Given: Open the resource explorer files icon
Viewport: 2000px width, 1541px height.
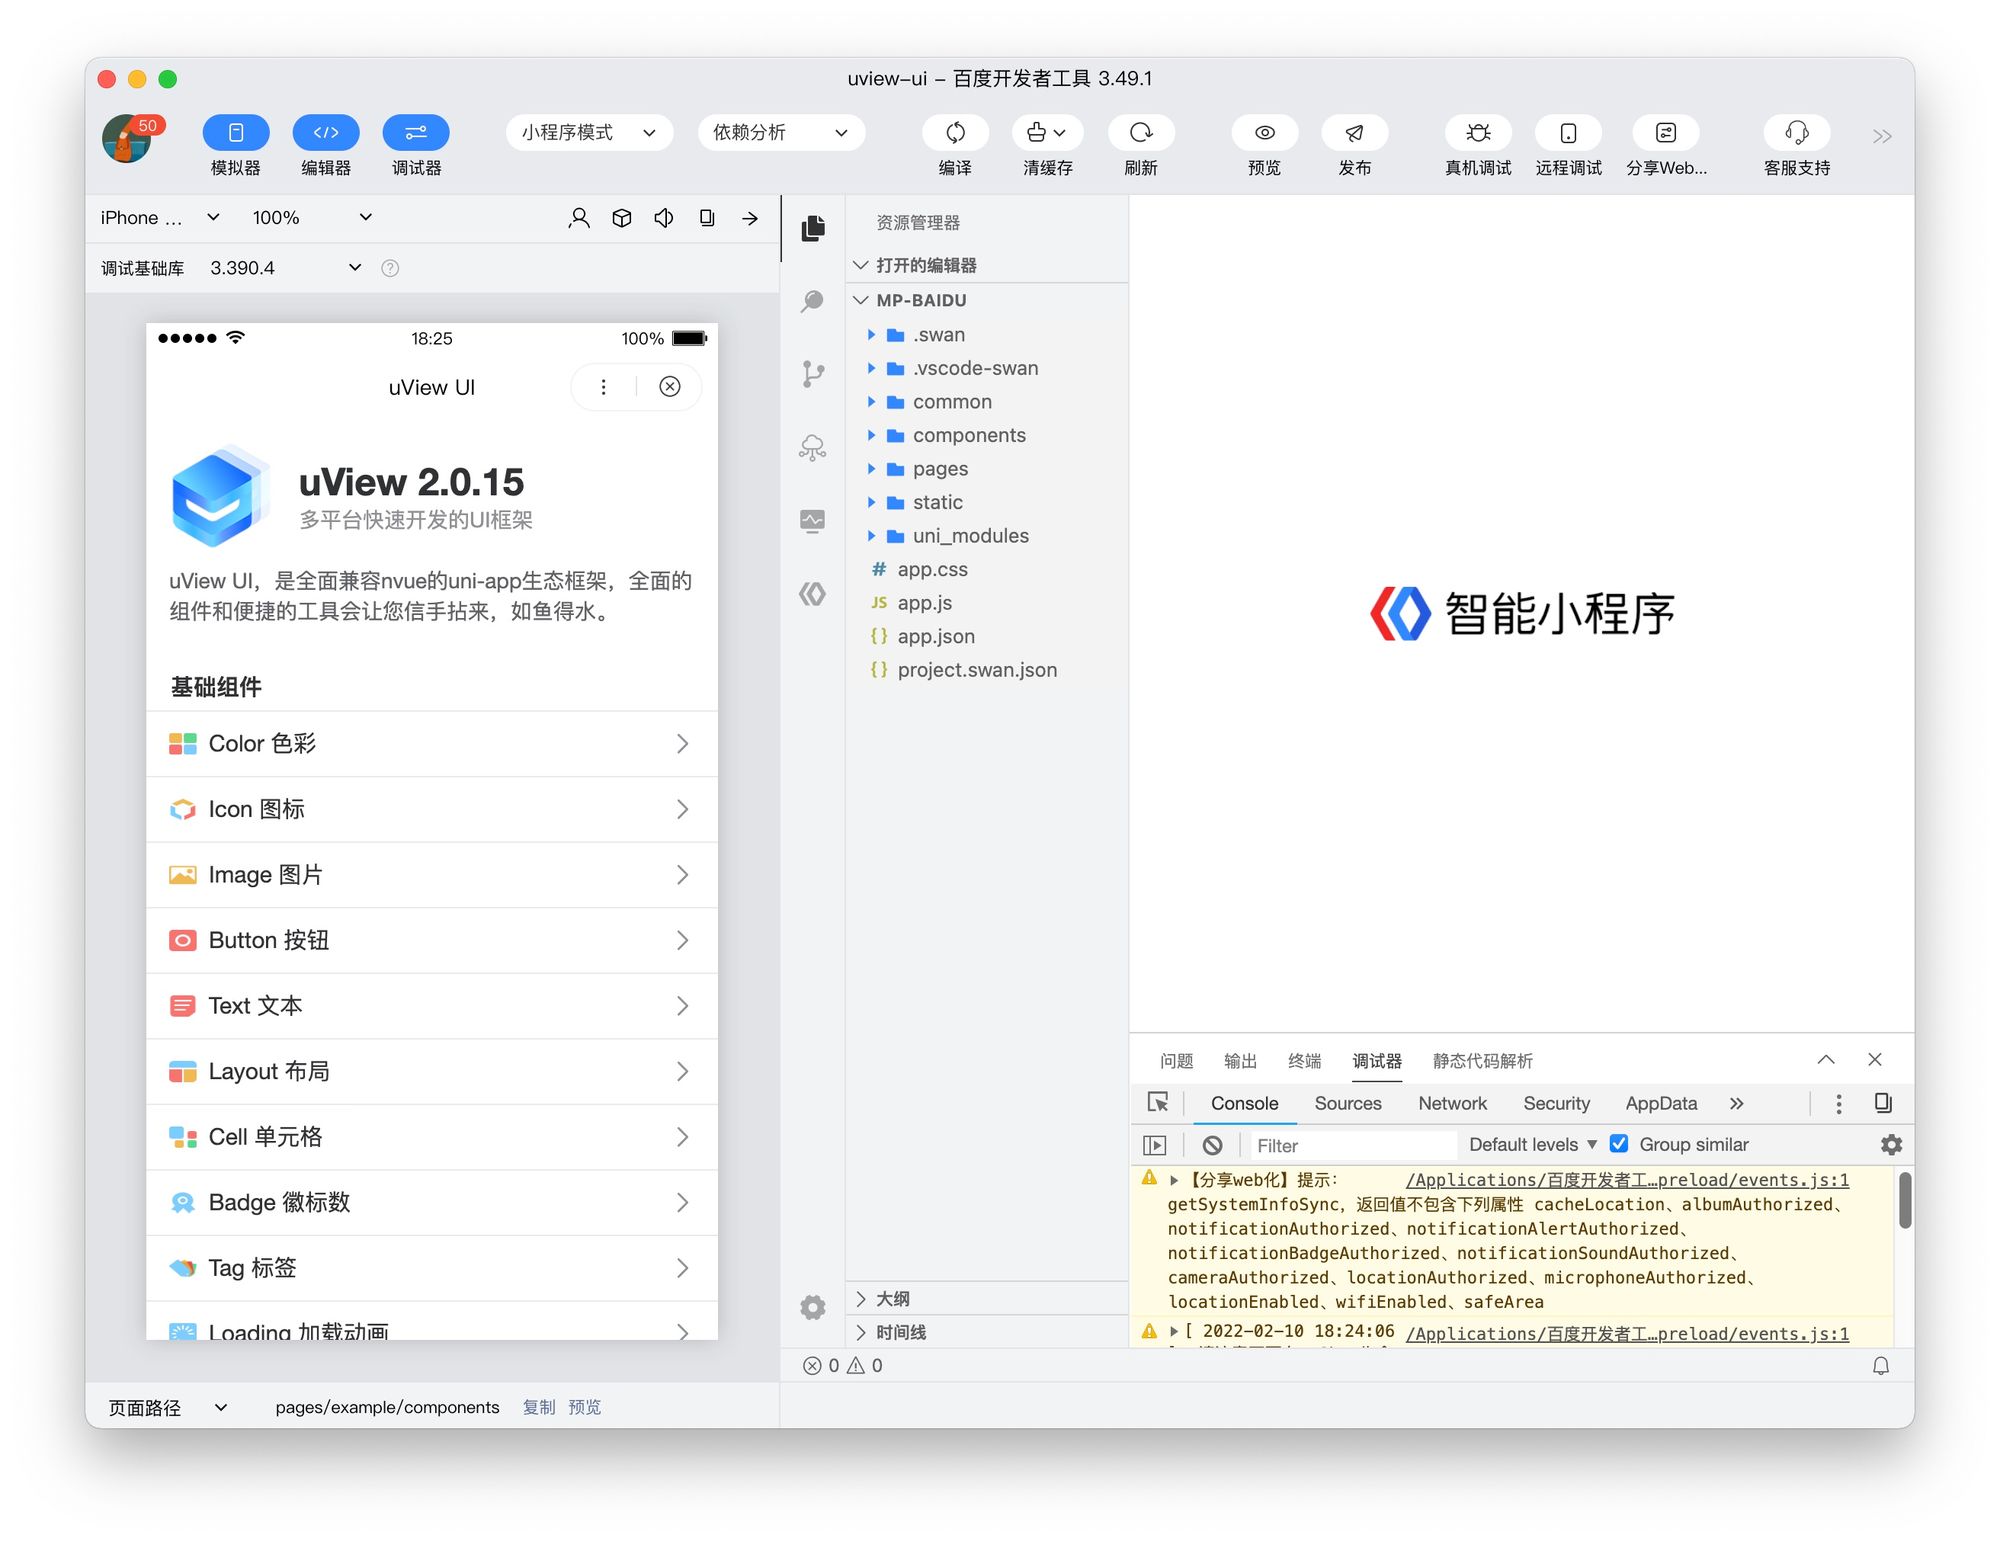Looking at the screenshot, I should pyautogui.click(x=813, y=228).
